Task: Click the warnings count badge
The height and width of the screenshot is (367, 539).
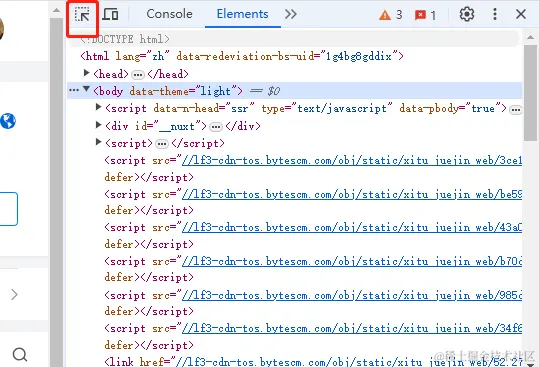Action: 390,15
